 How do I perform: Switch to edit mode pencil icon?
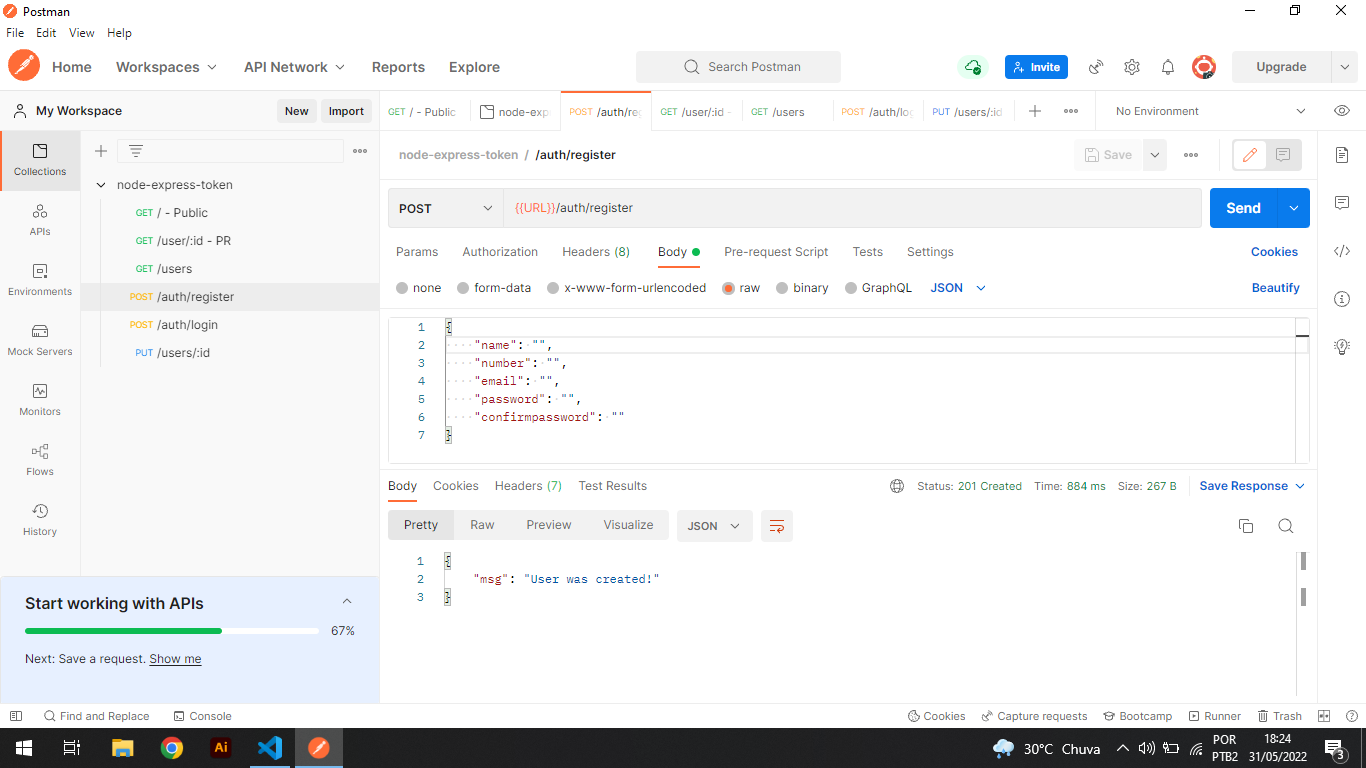(1250, 155)
